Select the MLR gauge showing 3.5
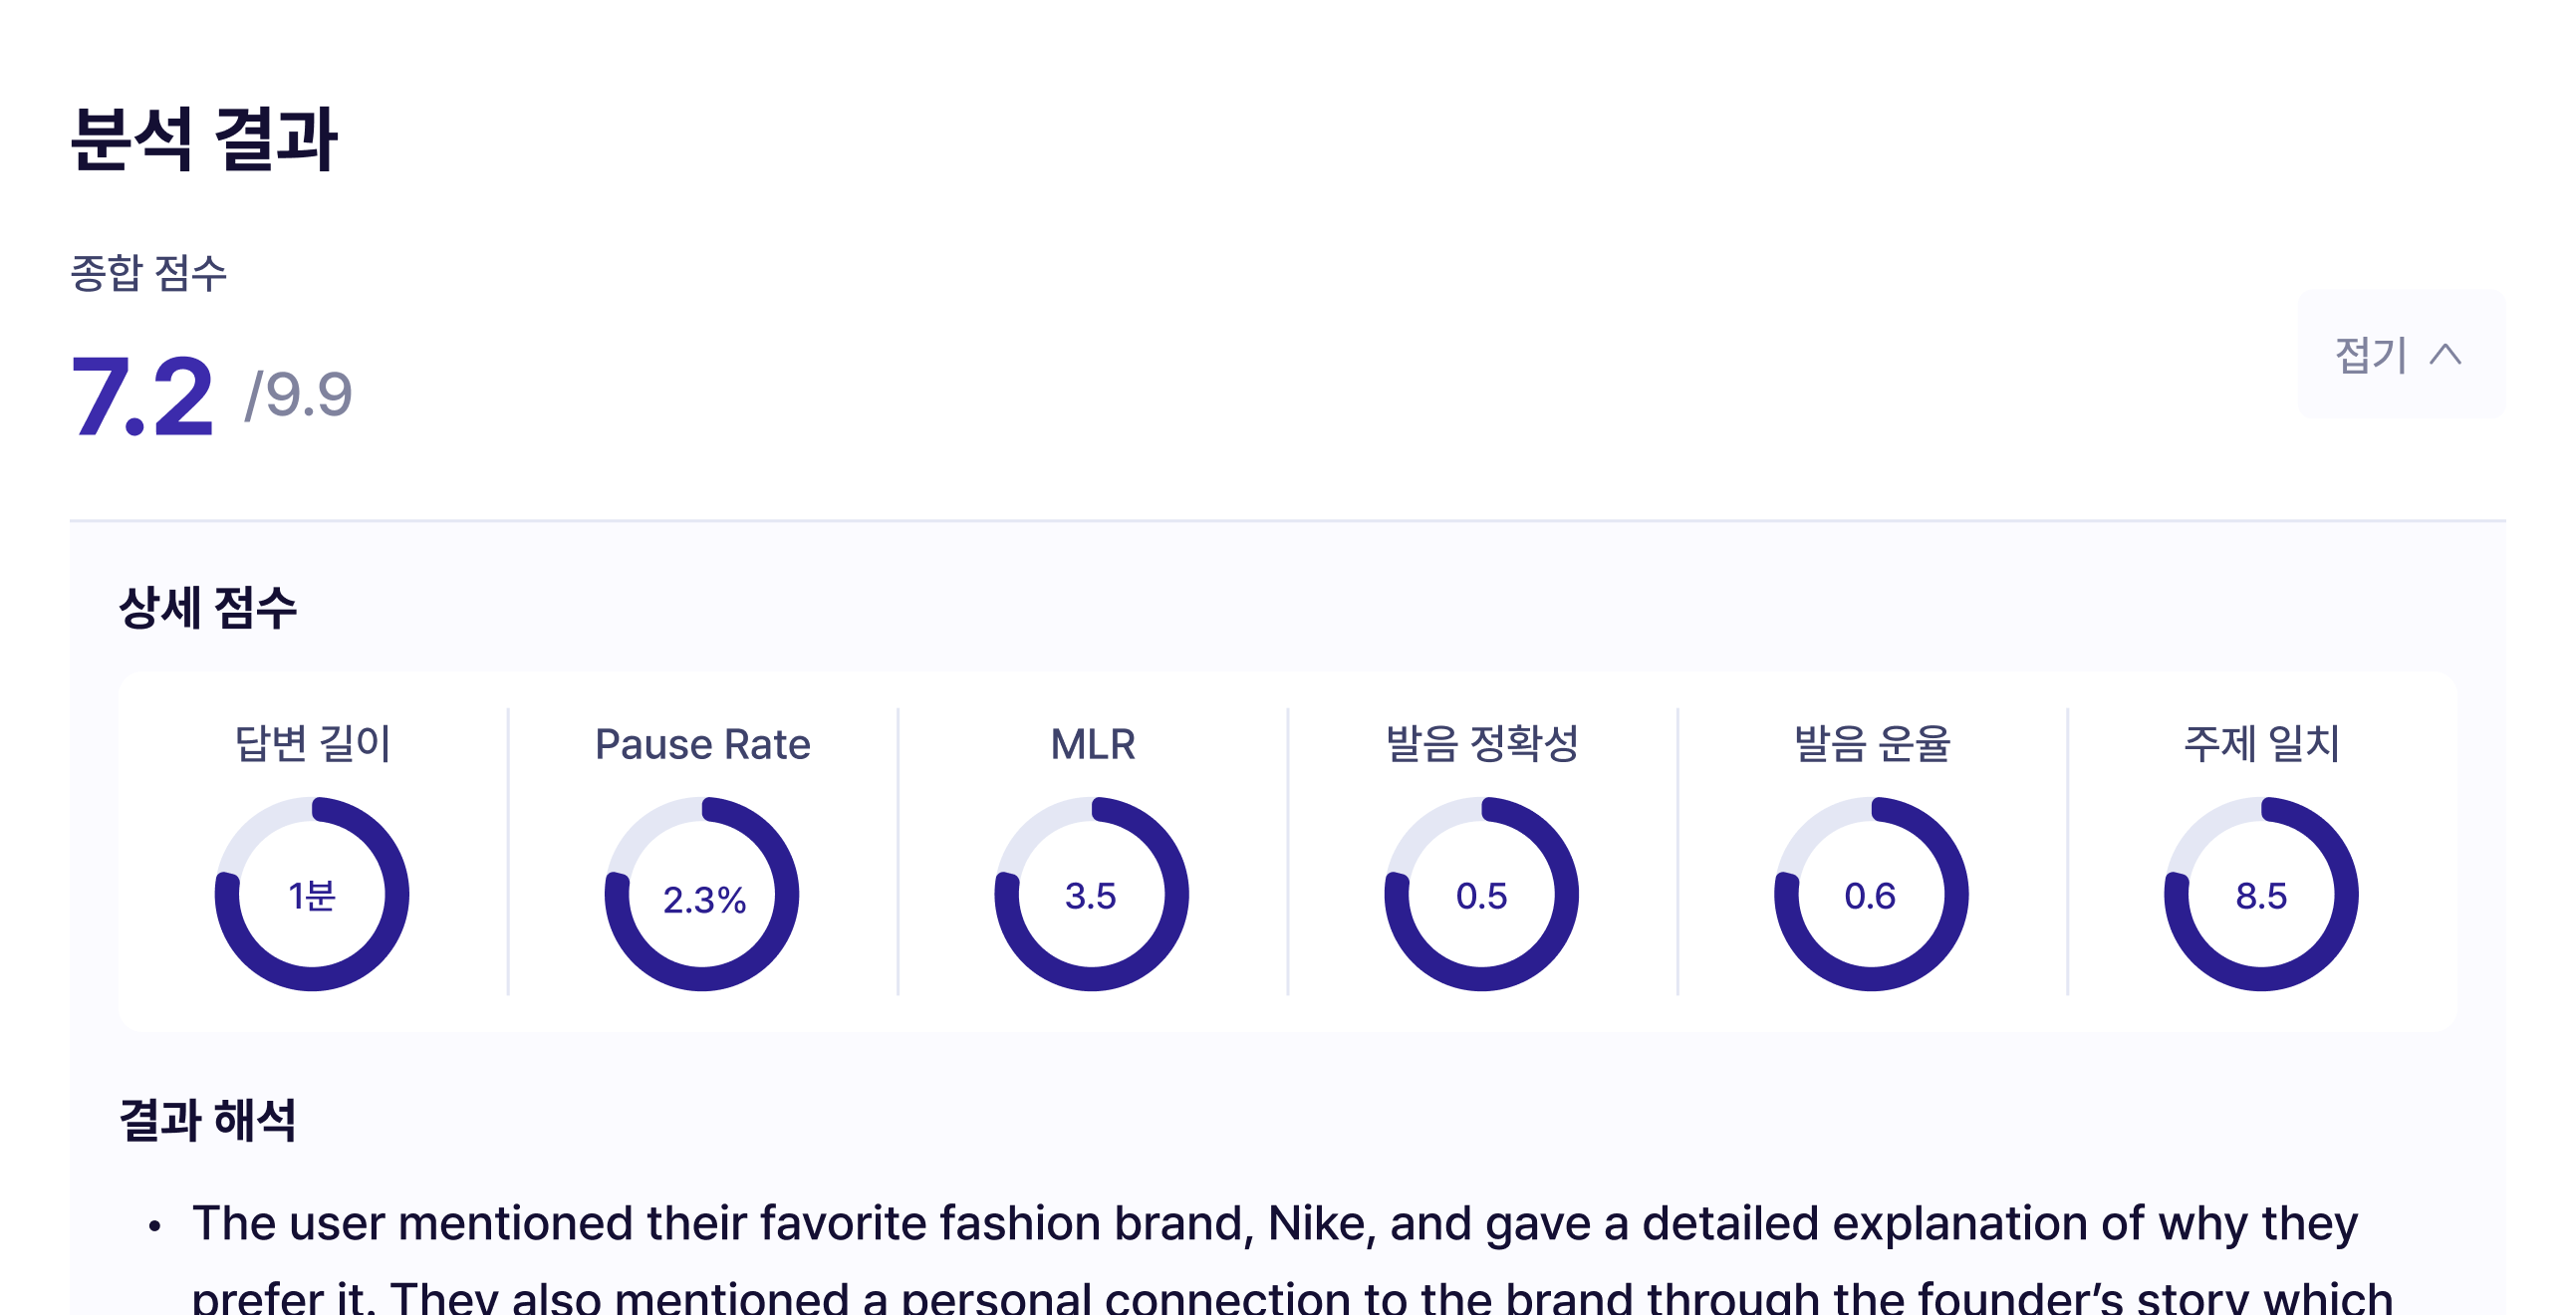2576x1315 pixels. click(x=1092, y=894)
